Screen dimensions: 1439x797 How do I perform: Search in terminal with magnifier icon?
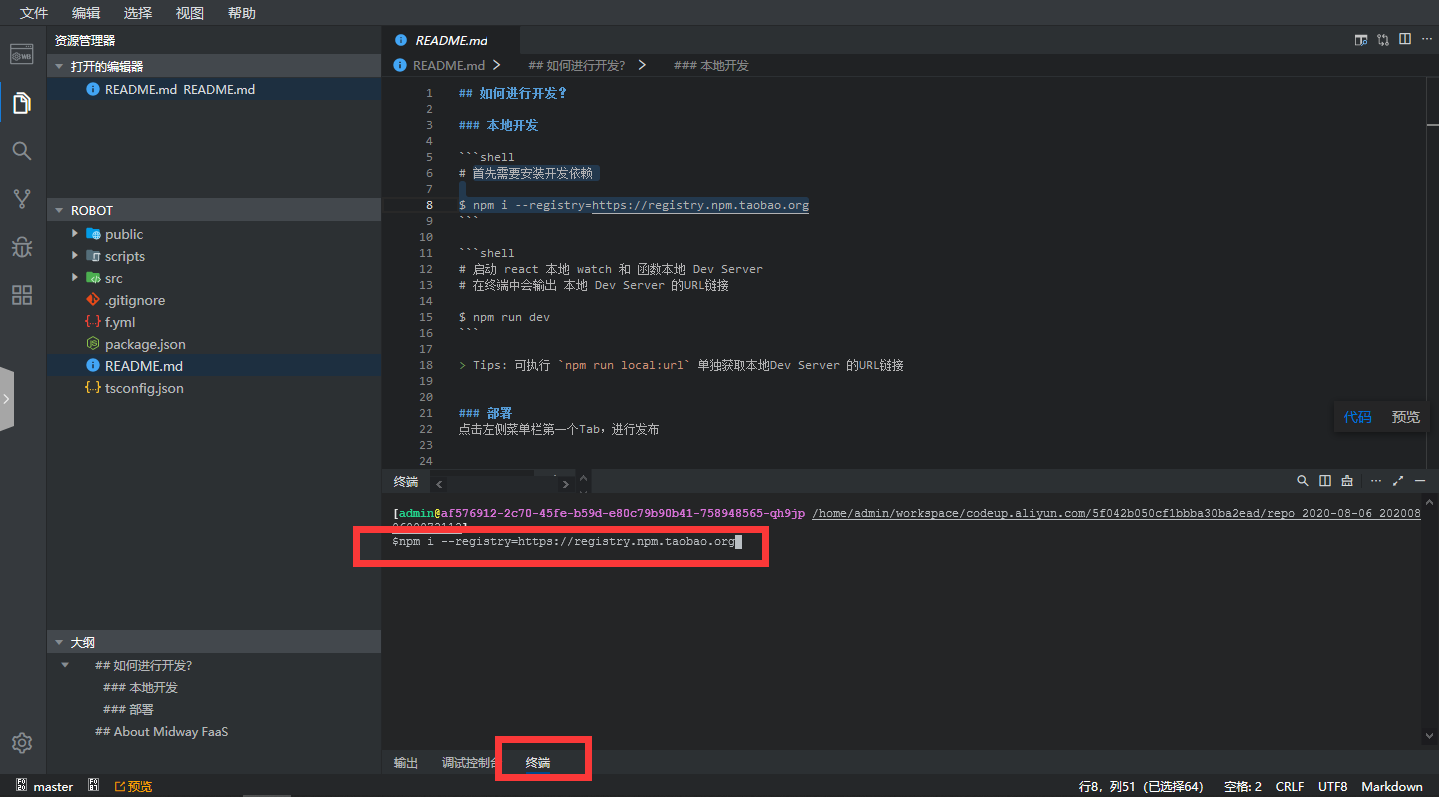click(x=1303, y=481)
